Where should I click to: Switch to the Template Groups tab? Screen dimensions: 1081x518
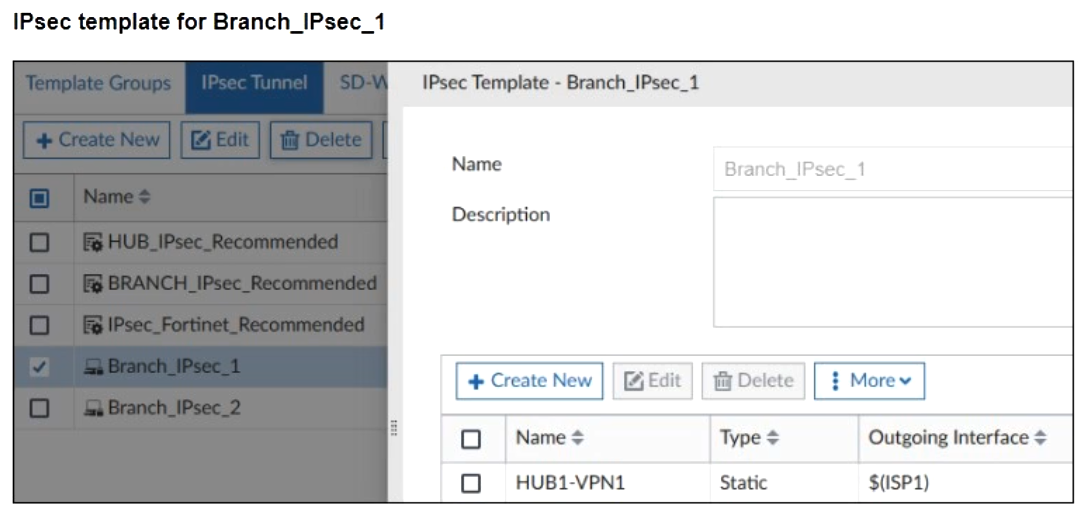pyautogui.click(x=98, y=83)
